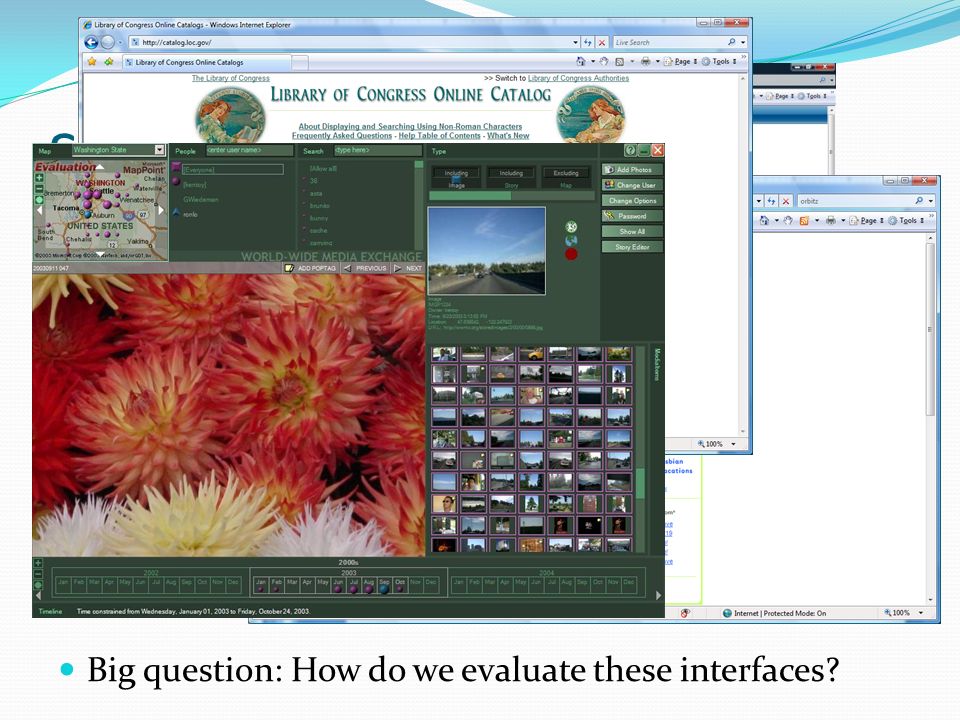Click the home icon in the Library of Congress toolbar

coord(580,61)
